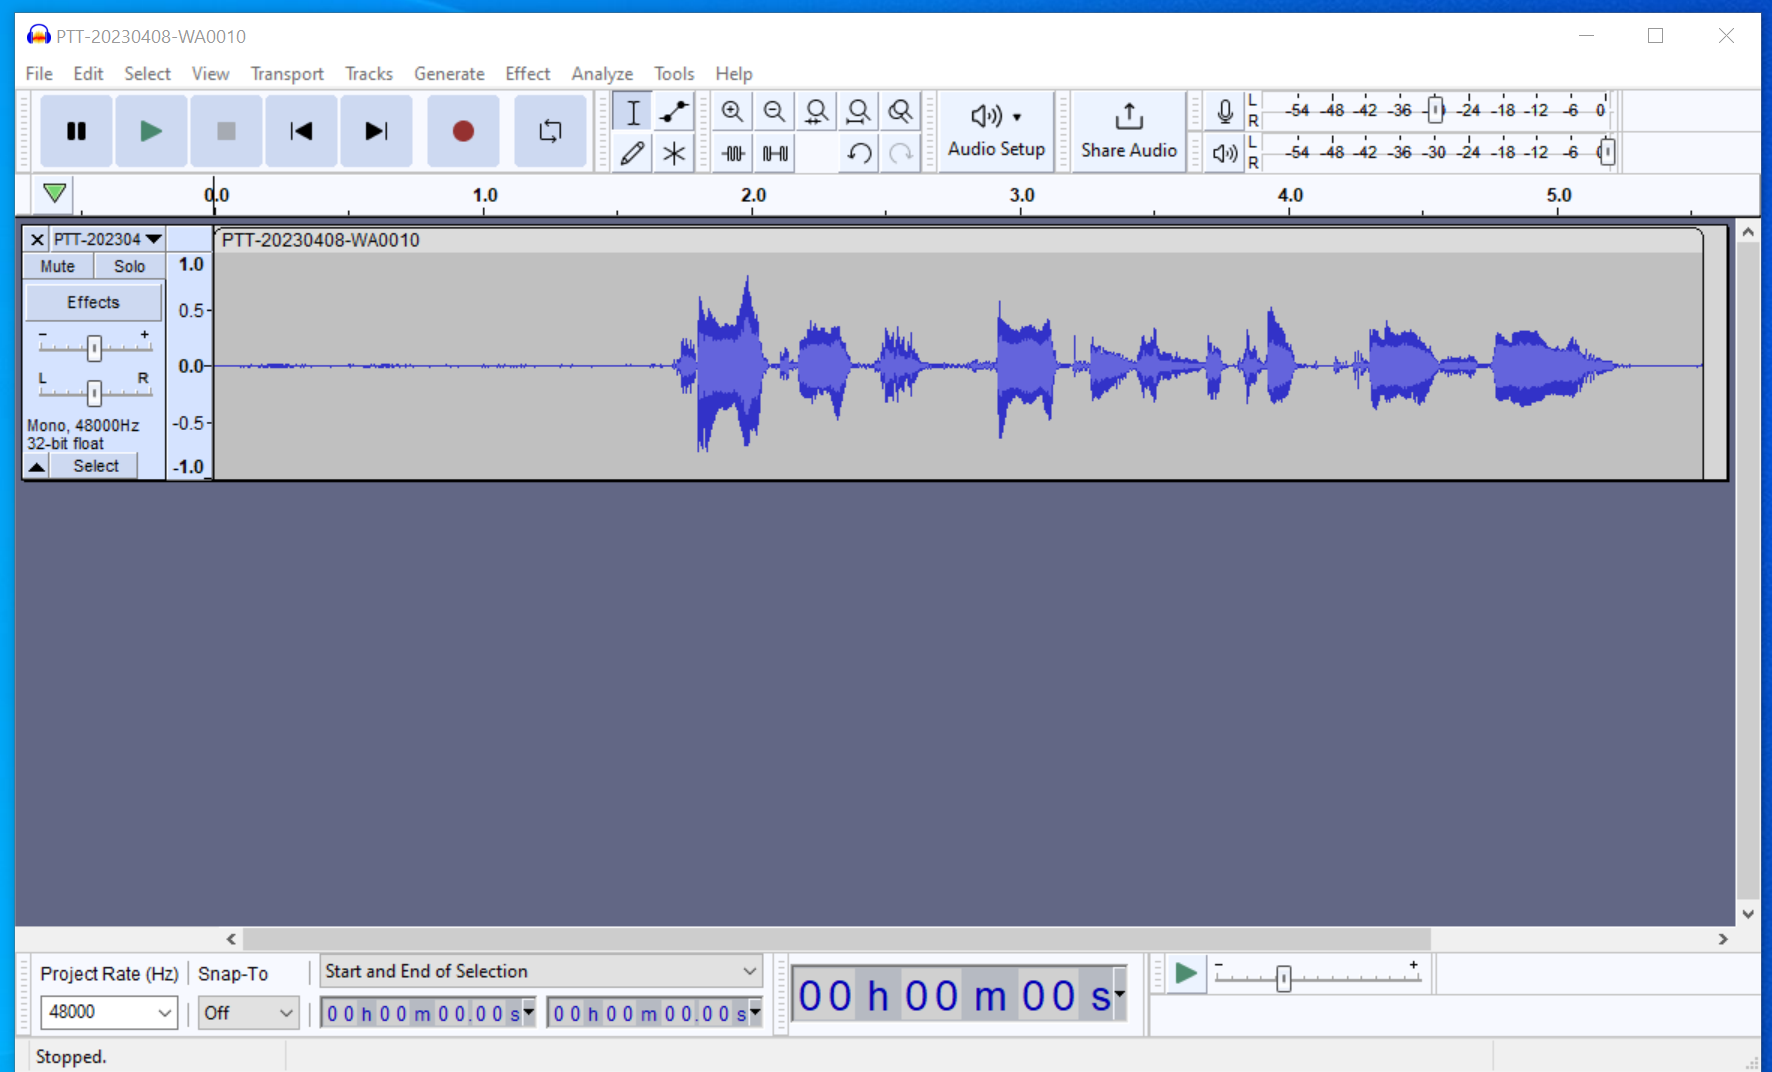Click the Stop transport button

pyautogui.click(x=226, y=131)
